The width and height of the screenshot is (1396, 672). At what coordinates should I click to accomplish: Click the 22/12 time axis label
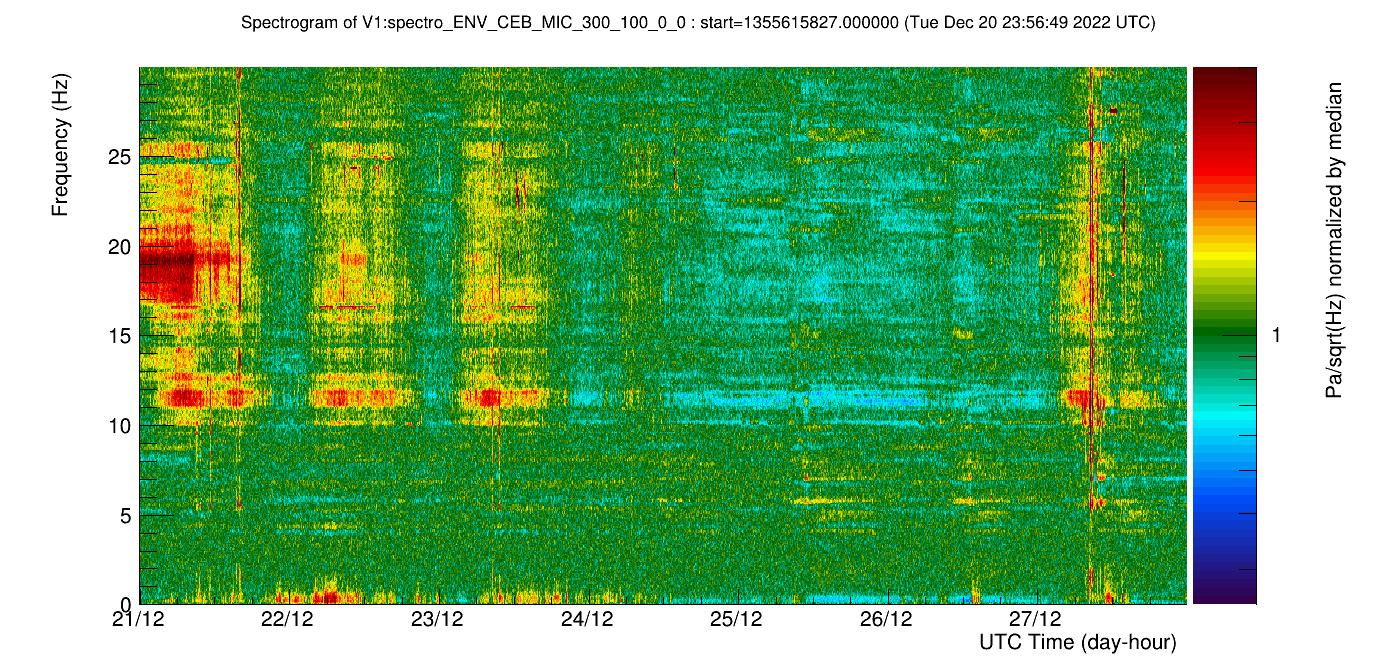288,619
